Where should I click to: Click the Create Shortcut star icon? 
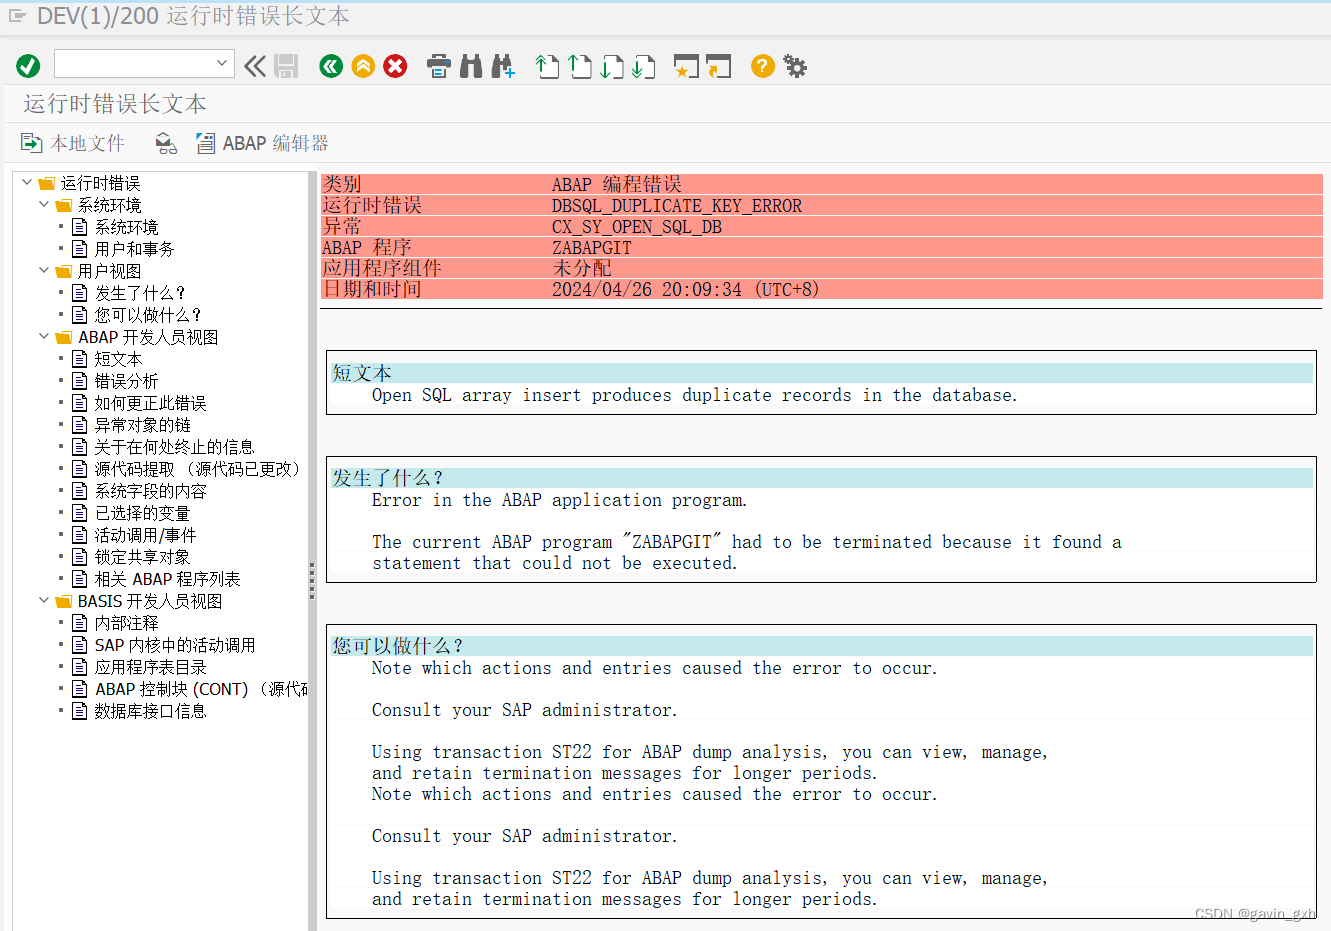[687, 66]
